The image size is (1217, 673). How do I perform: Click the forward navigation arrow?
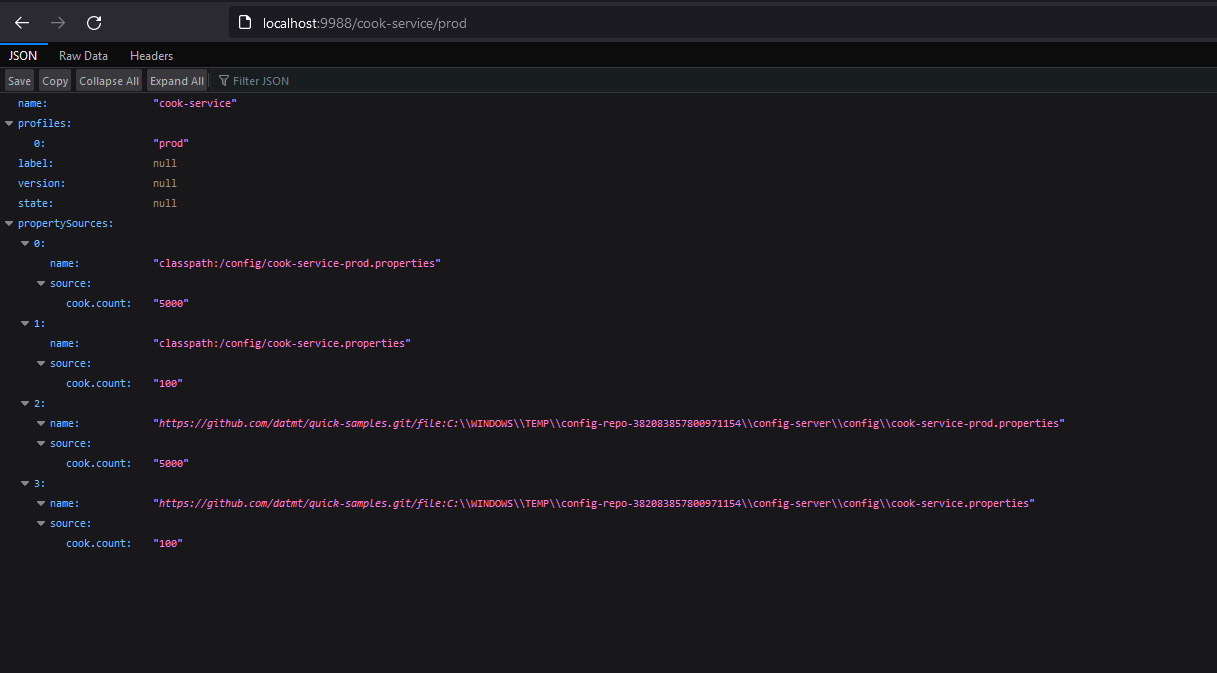pyautogui.click(x=58, y=22)
